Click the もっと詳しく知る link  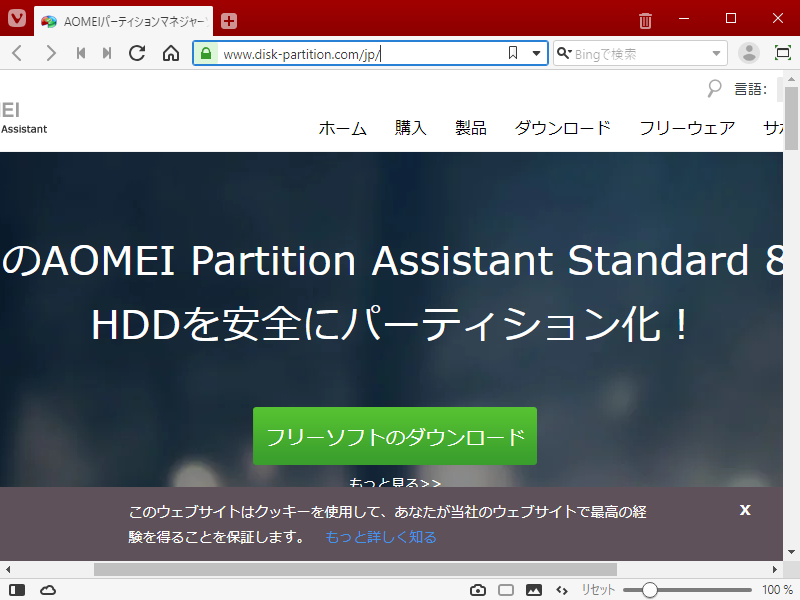click(381, 537)
